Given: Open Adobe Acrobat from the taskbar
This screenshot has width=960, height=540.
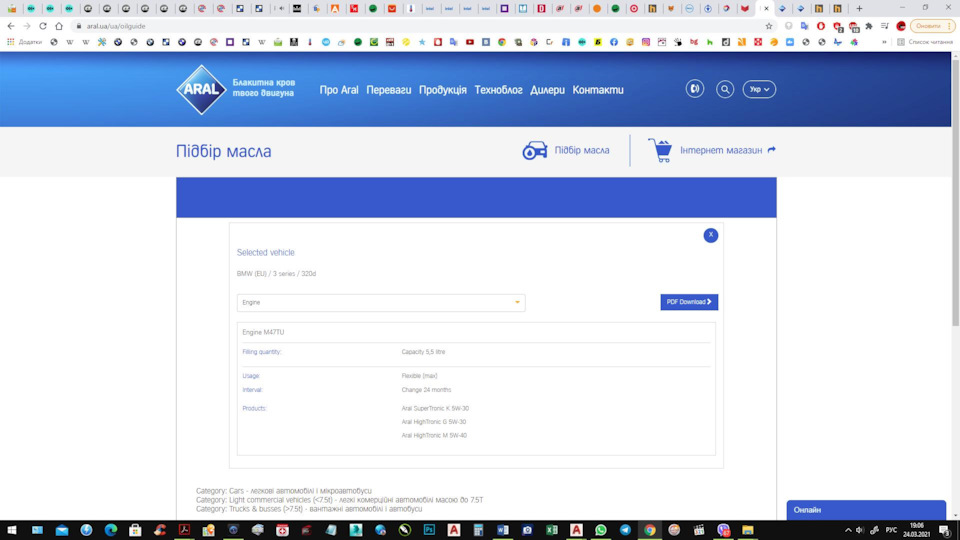Looking at the screenshot, I should click(184, 530).
